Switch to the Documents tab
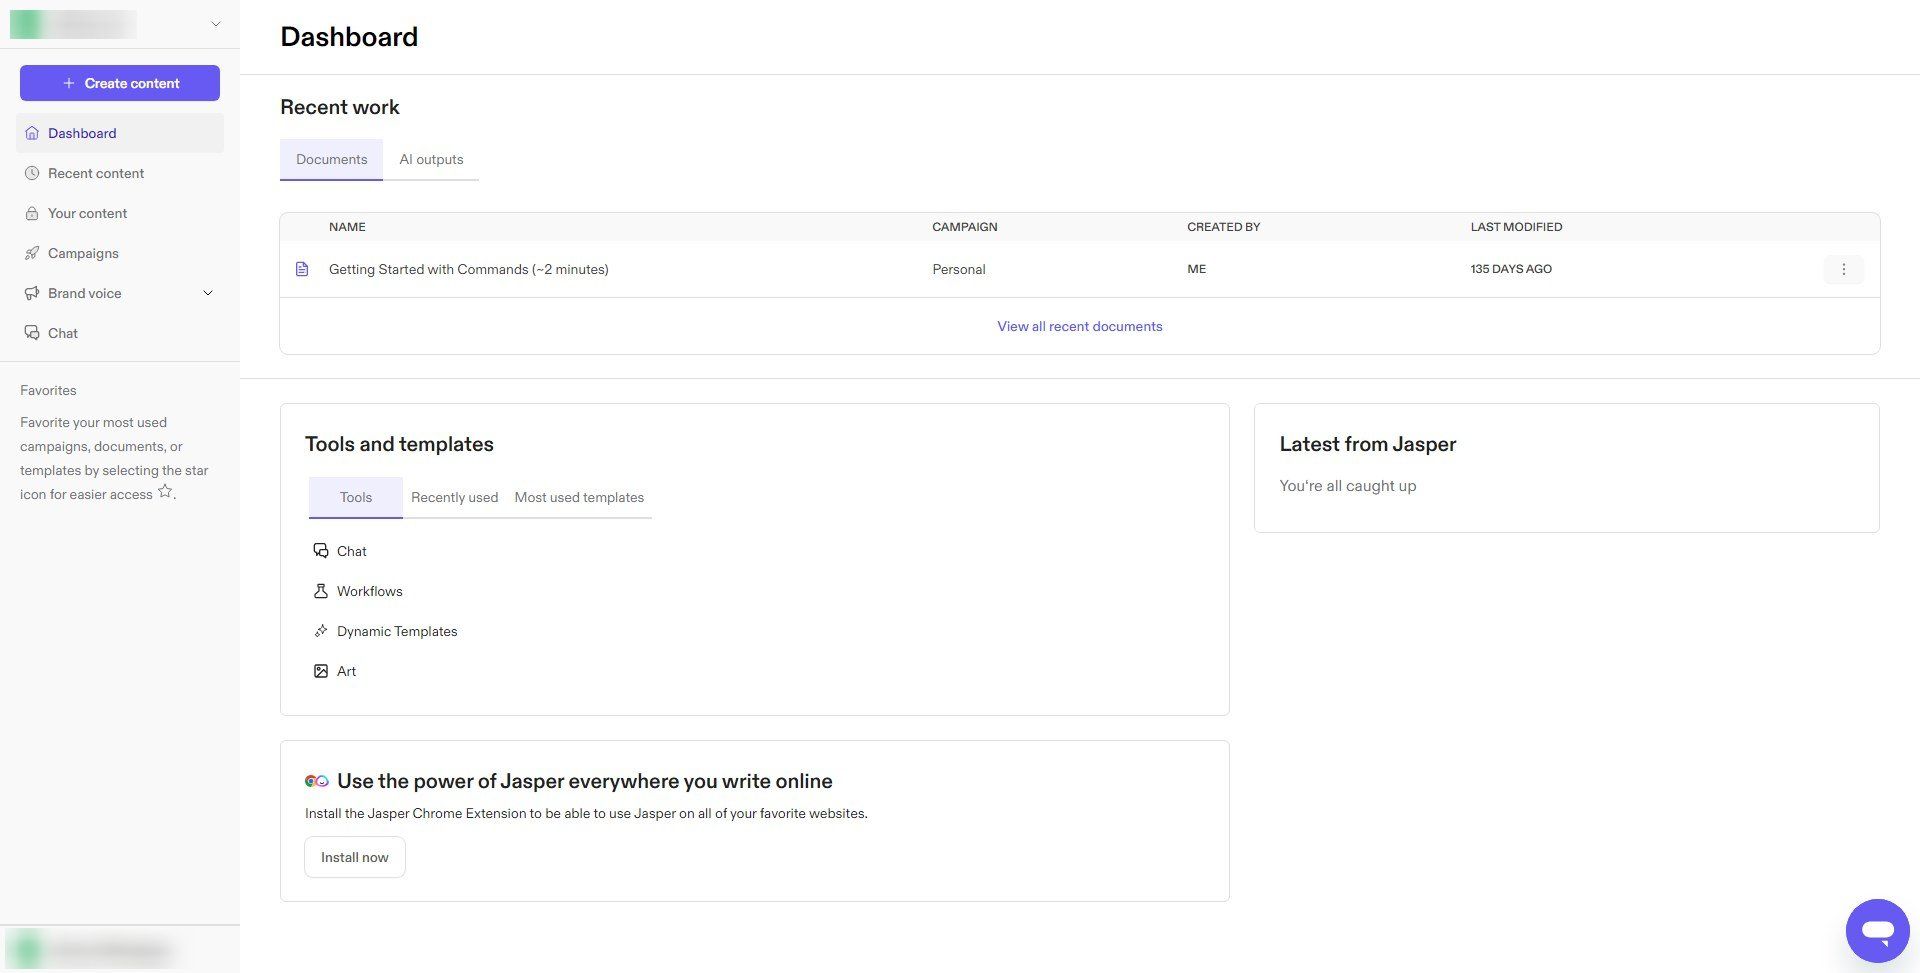Viewport: 1920px width, 973px height. [x=331, y=159]
